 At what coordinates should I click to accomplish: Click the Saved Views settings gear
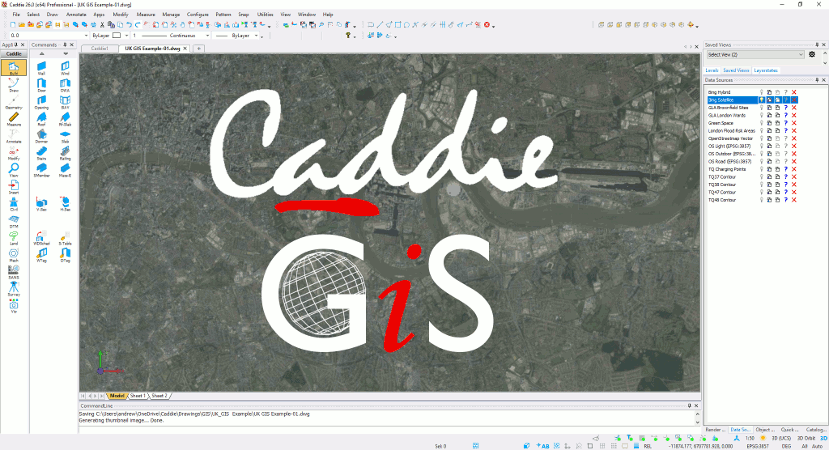click(812, 54)
